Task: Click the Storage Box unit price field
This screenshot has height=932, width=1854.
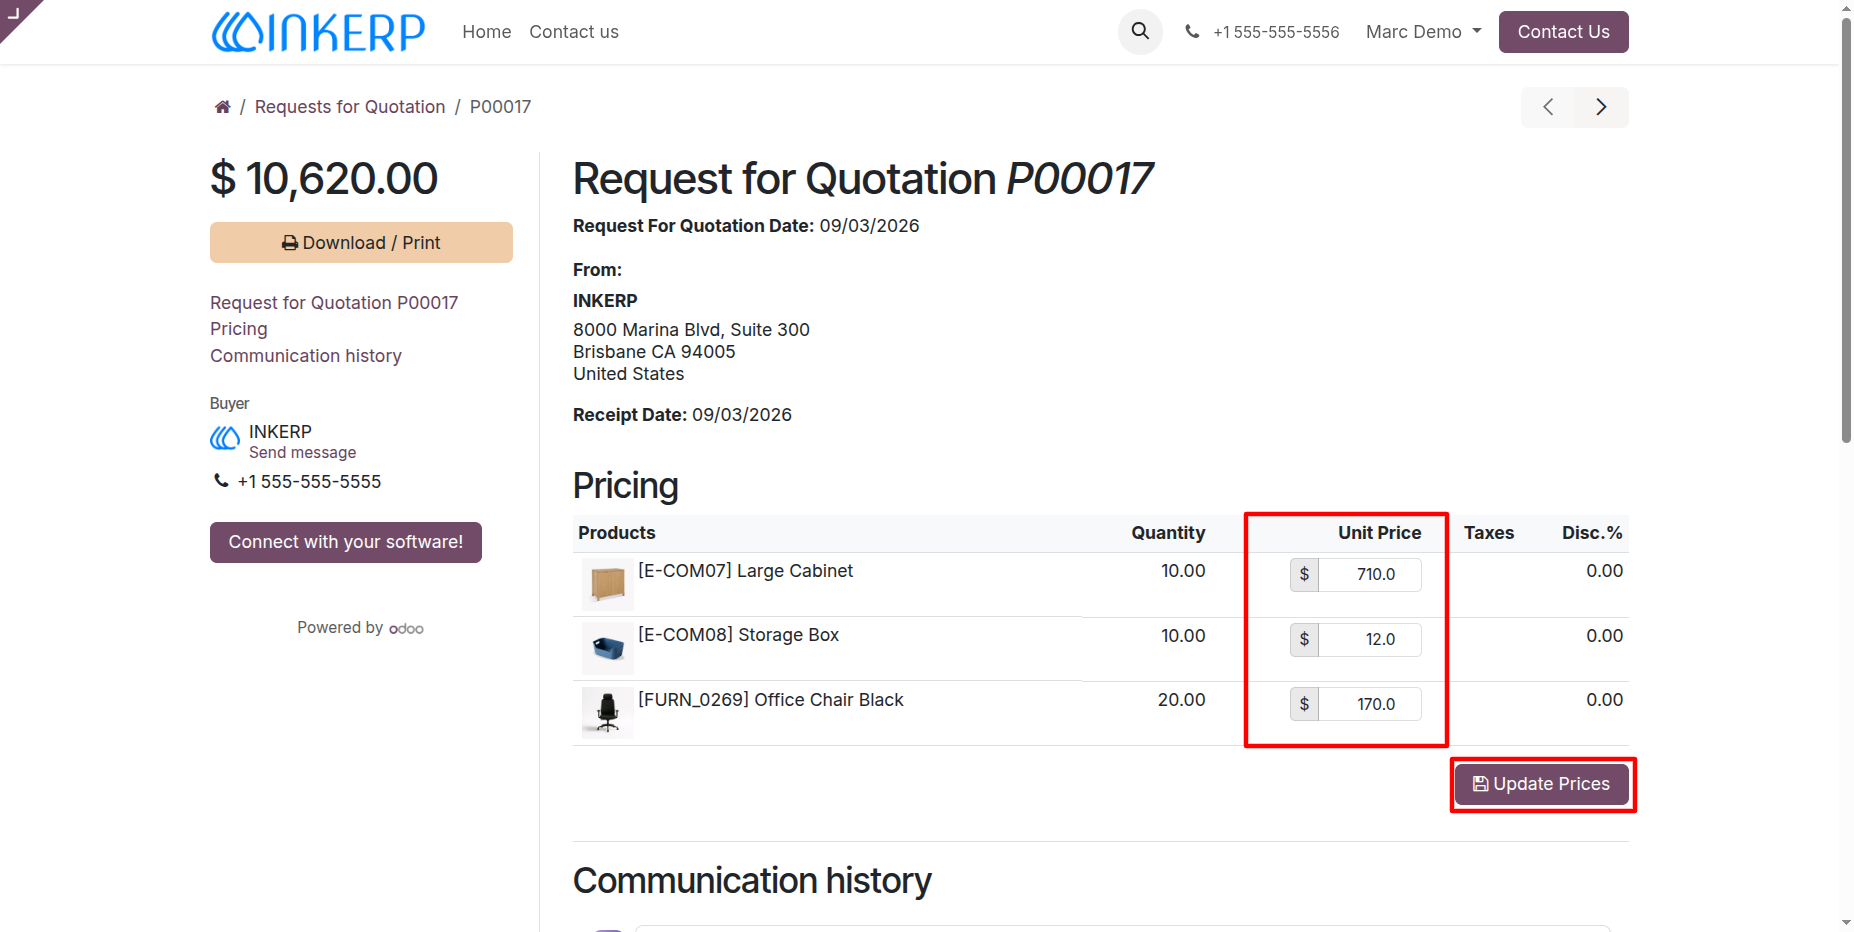Action: coord(1370,639)
